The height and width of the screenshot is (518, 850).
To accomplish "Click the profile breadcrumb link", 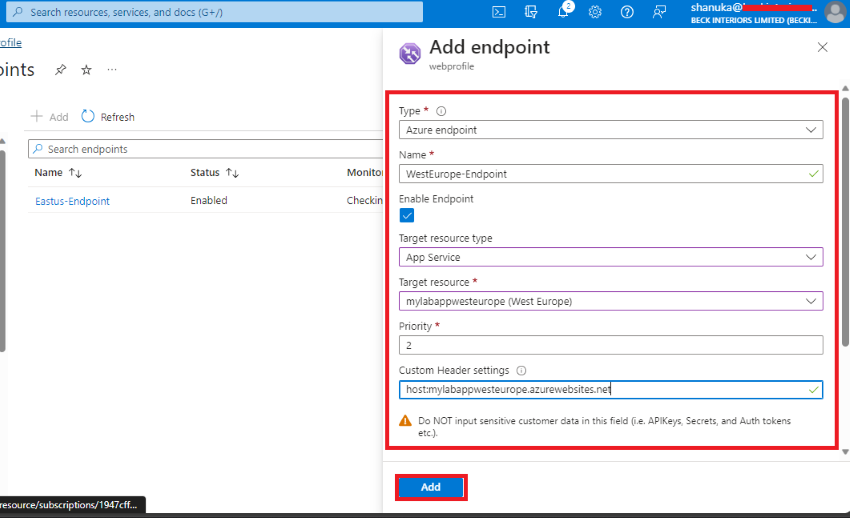I will pos(11,42).
